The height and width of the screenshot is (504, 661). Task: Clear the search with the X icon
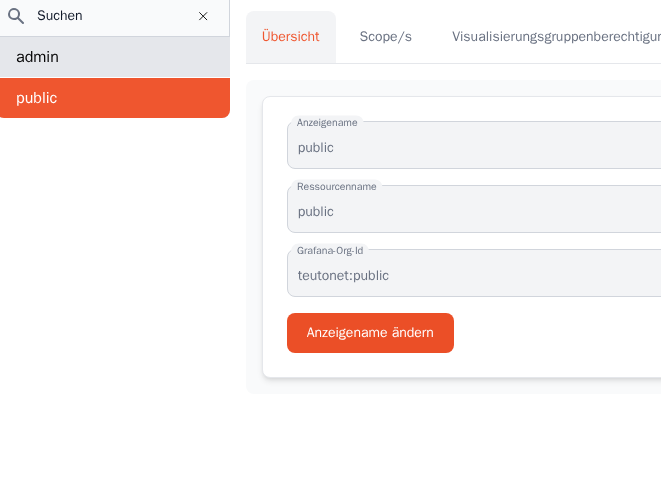point(203,16)
